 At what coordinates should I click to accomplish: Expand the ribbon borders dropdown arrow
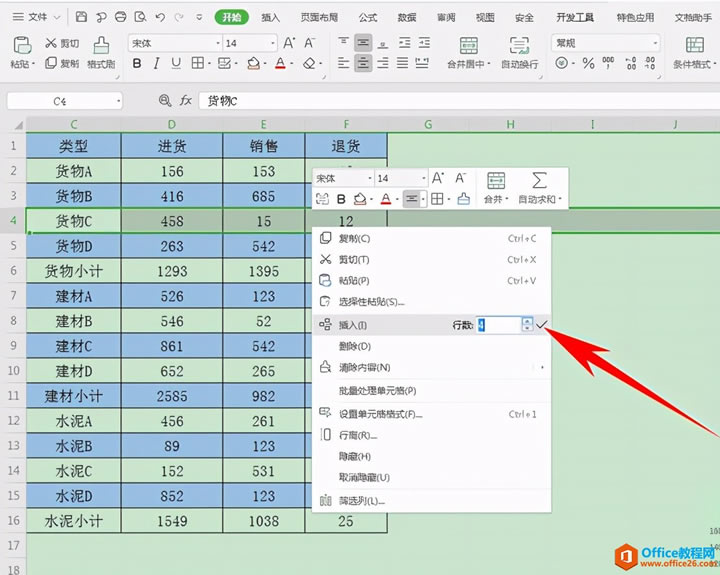(209, 63)
